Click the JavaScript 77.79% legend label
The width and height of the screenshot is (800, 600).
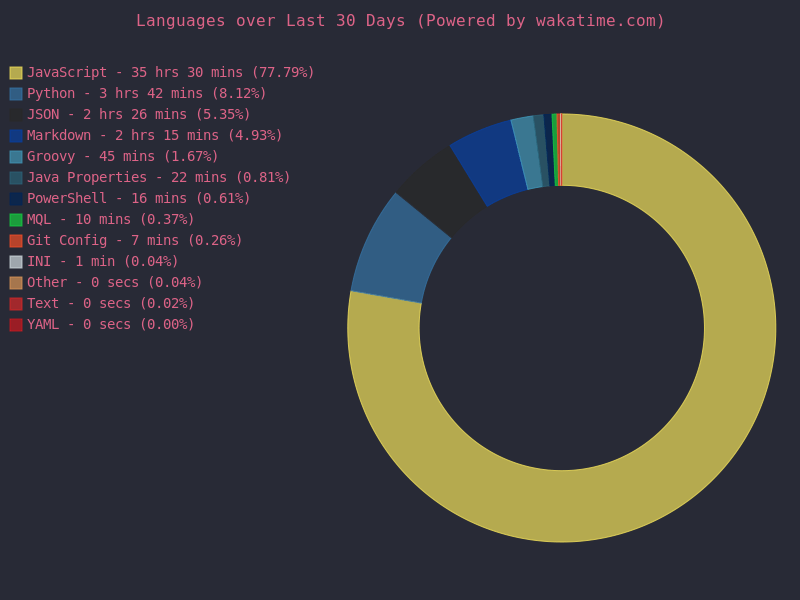170,73
